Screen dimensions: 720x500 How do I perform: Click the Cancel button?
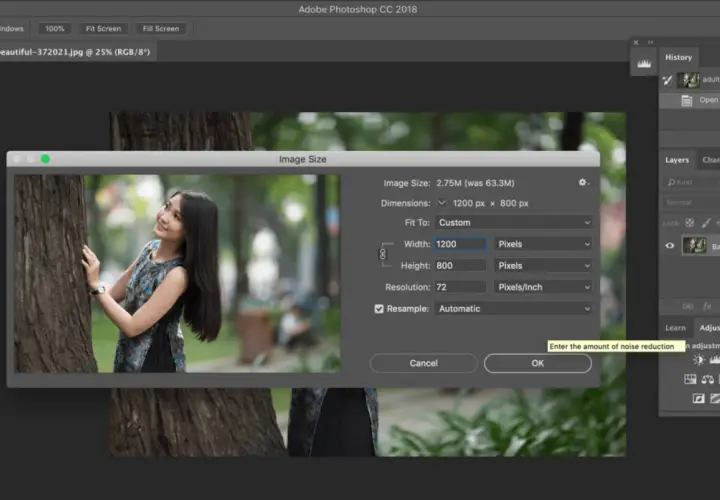point(423,363)
